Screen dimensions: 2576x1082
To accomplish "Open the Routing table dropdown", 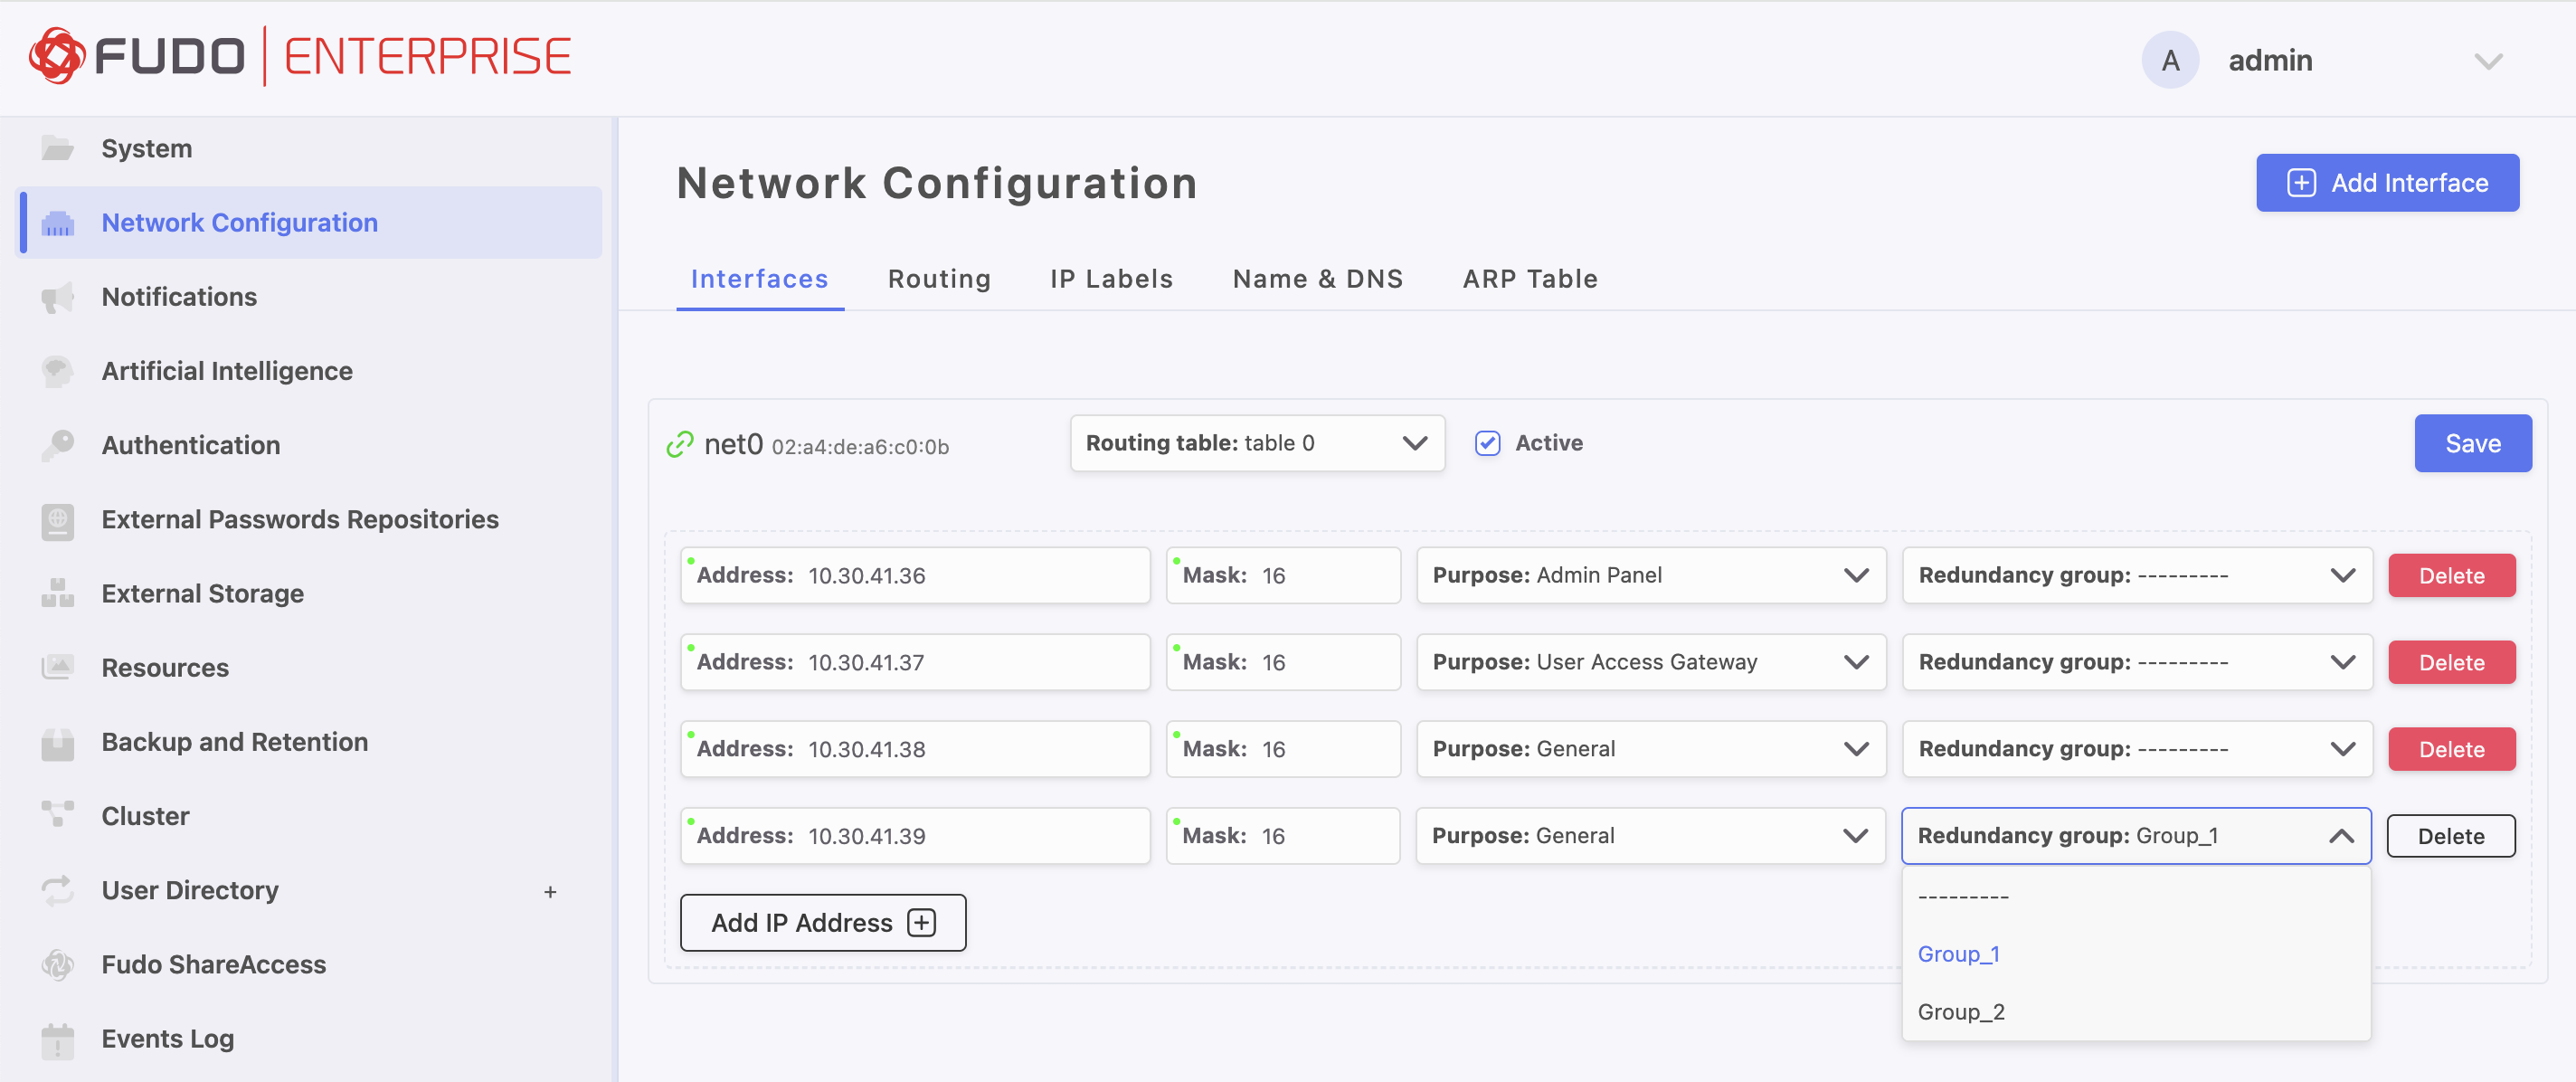I will [1257, 443].
